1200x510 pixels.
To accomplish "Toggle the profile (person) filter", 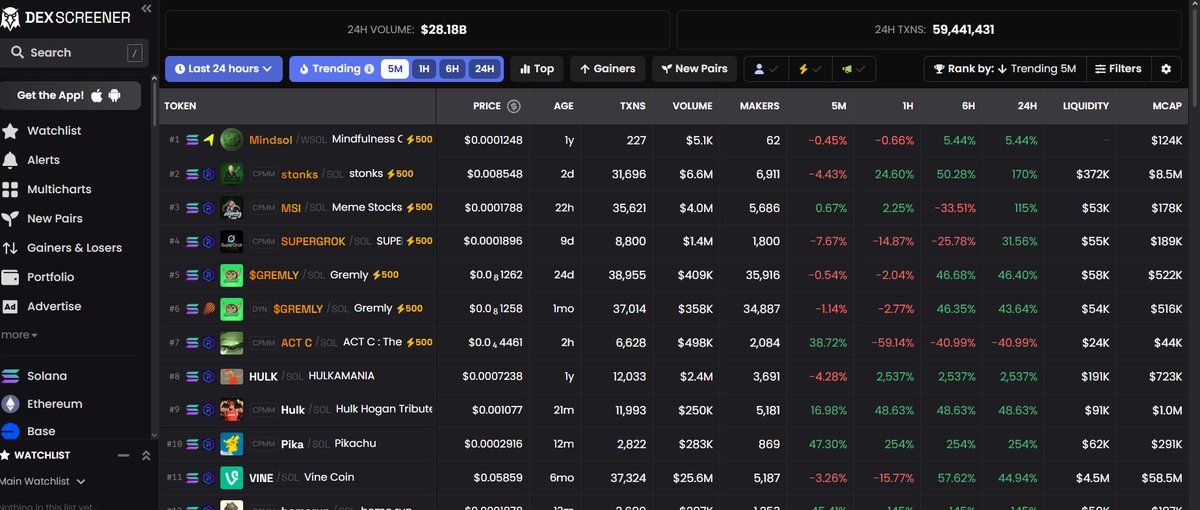I will tap(766, 69).
